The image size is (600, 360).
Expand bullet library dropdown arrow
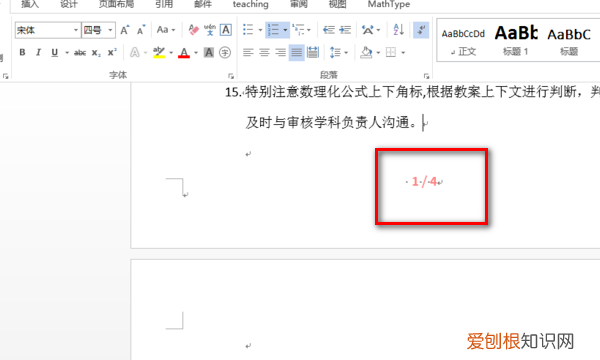pos(260,30)
